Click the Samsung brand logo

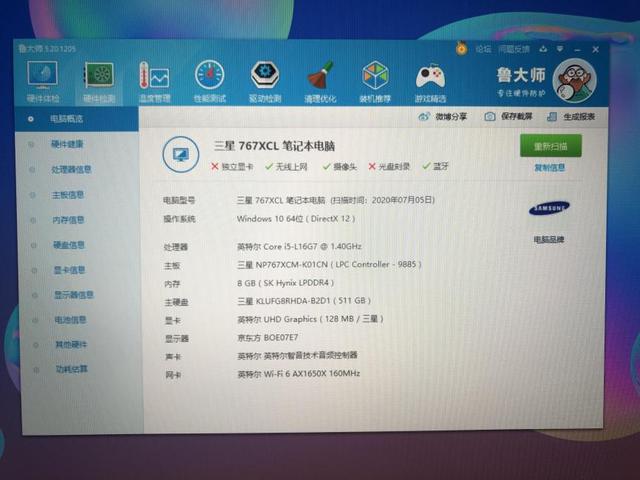click(549, 208)
